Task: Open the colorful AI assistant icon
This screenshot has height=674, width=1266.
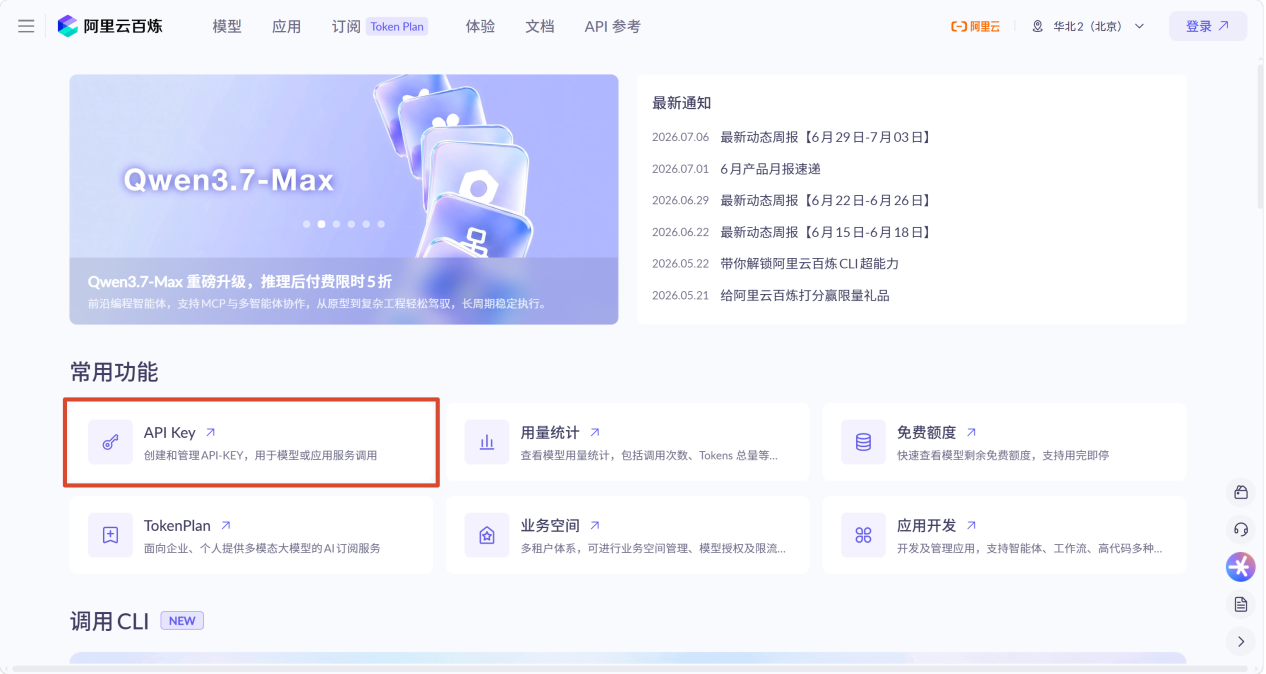Action: (1241, 567)
